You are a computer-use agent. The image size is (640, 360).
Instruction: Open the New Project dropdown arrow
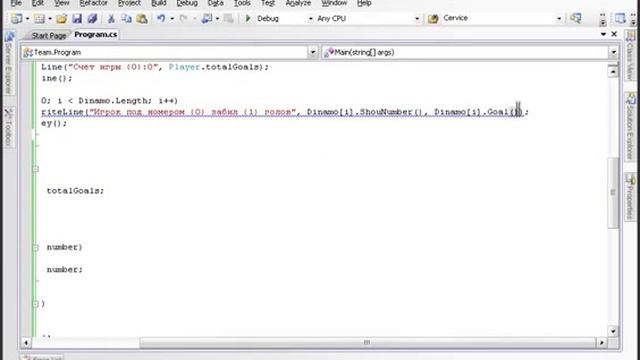point(27,19)
